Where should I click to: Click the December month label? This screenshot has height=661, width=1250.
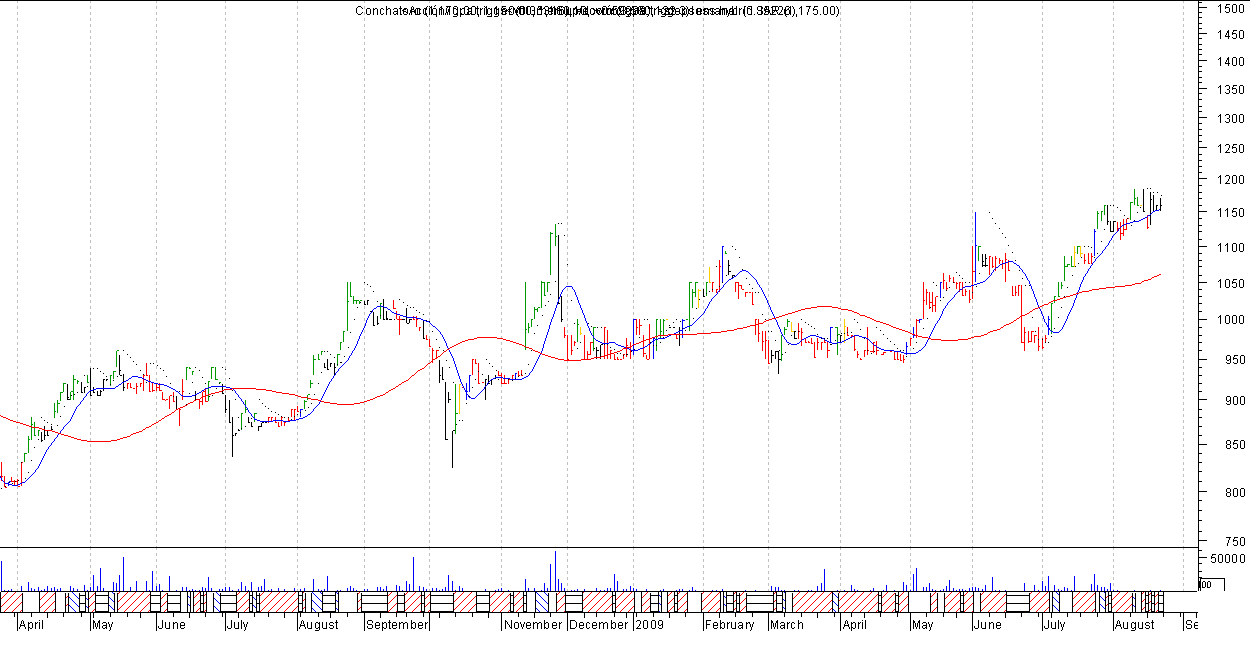[x=599, y=625]
